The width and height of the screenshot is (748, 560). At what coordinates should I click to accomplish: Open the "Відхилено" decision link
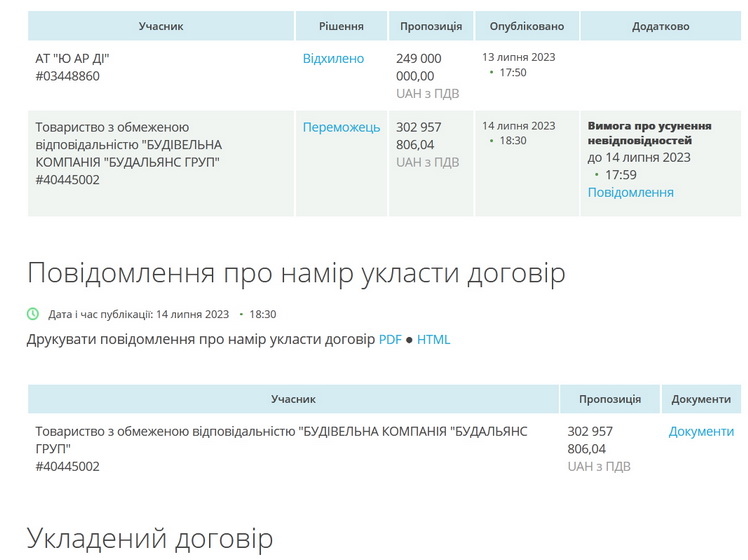(333, 59)
